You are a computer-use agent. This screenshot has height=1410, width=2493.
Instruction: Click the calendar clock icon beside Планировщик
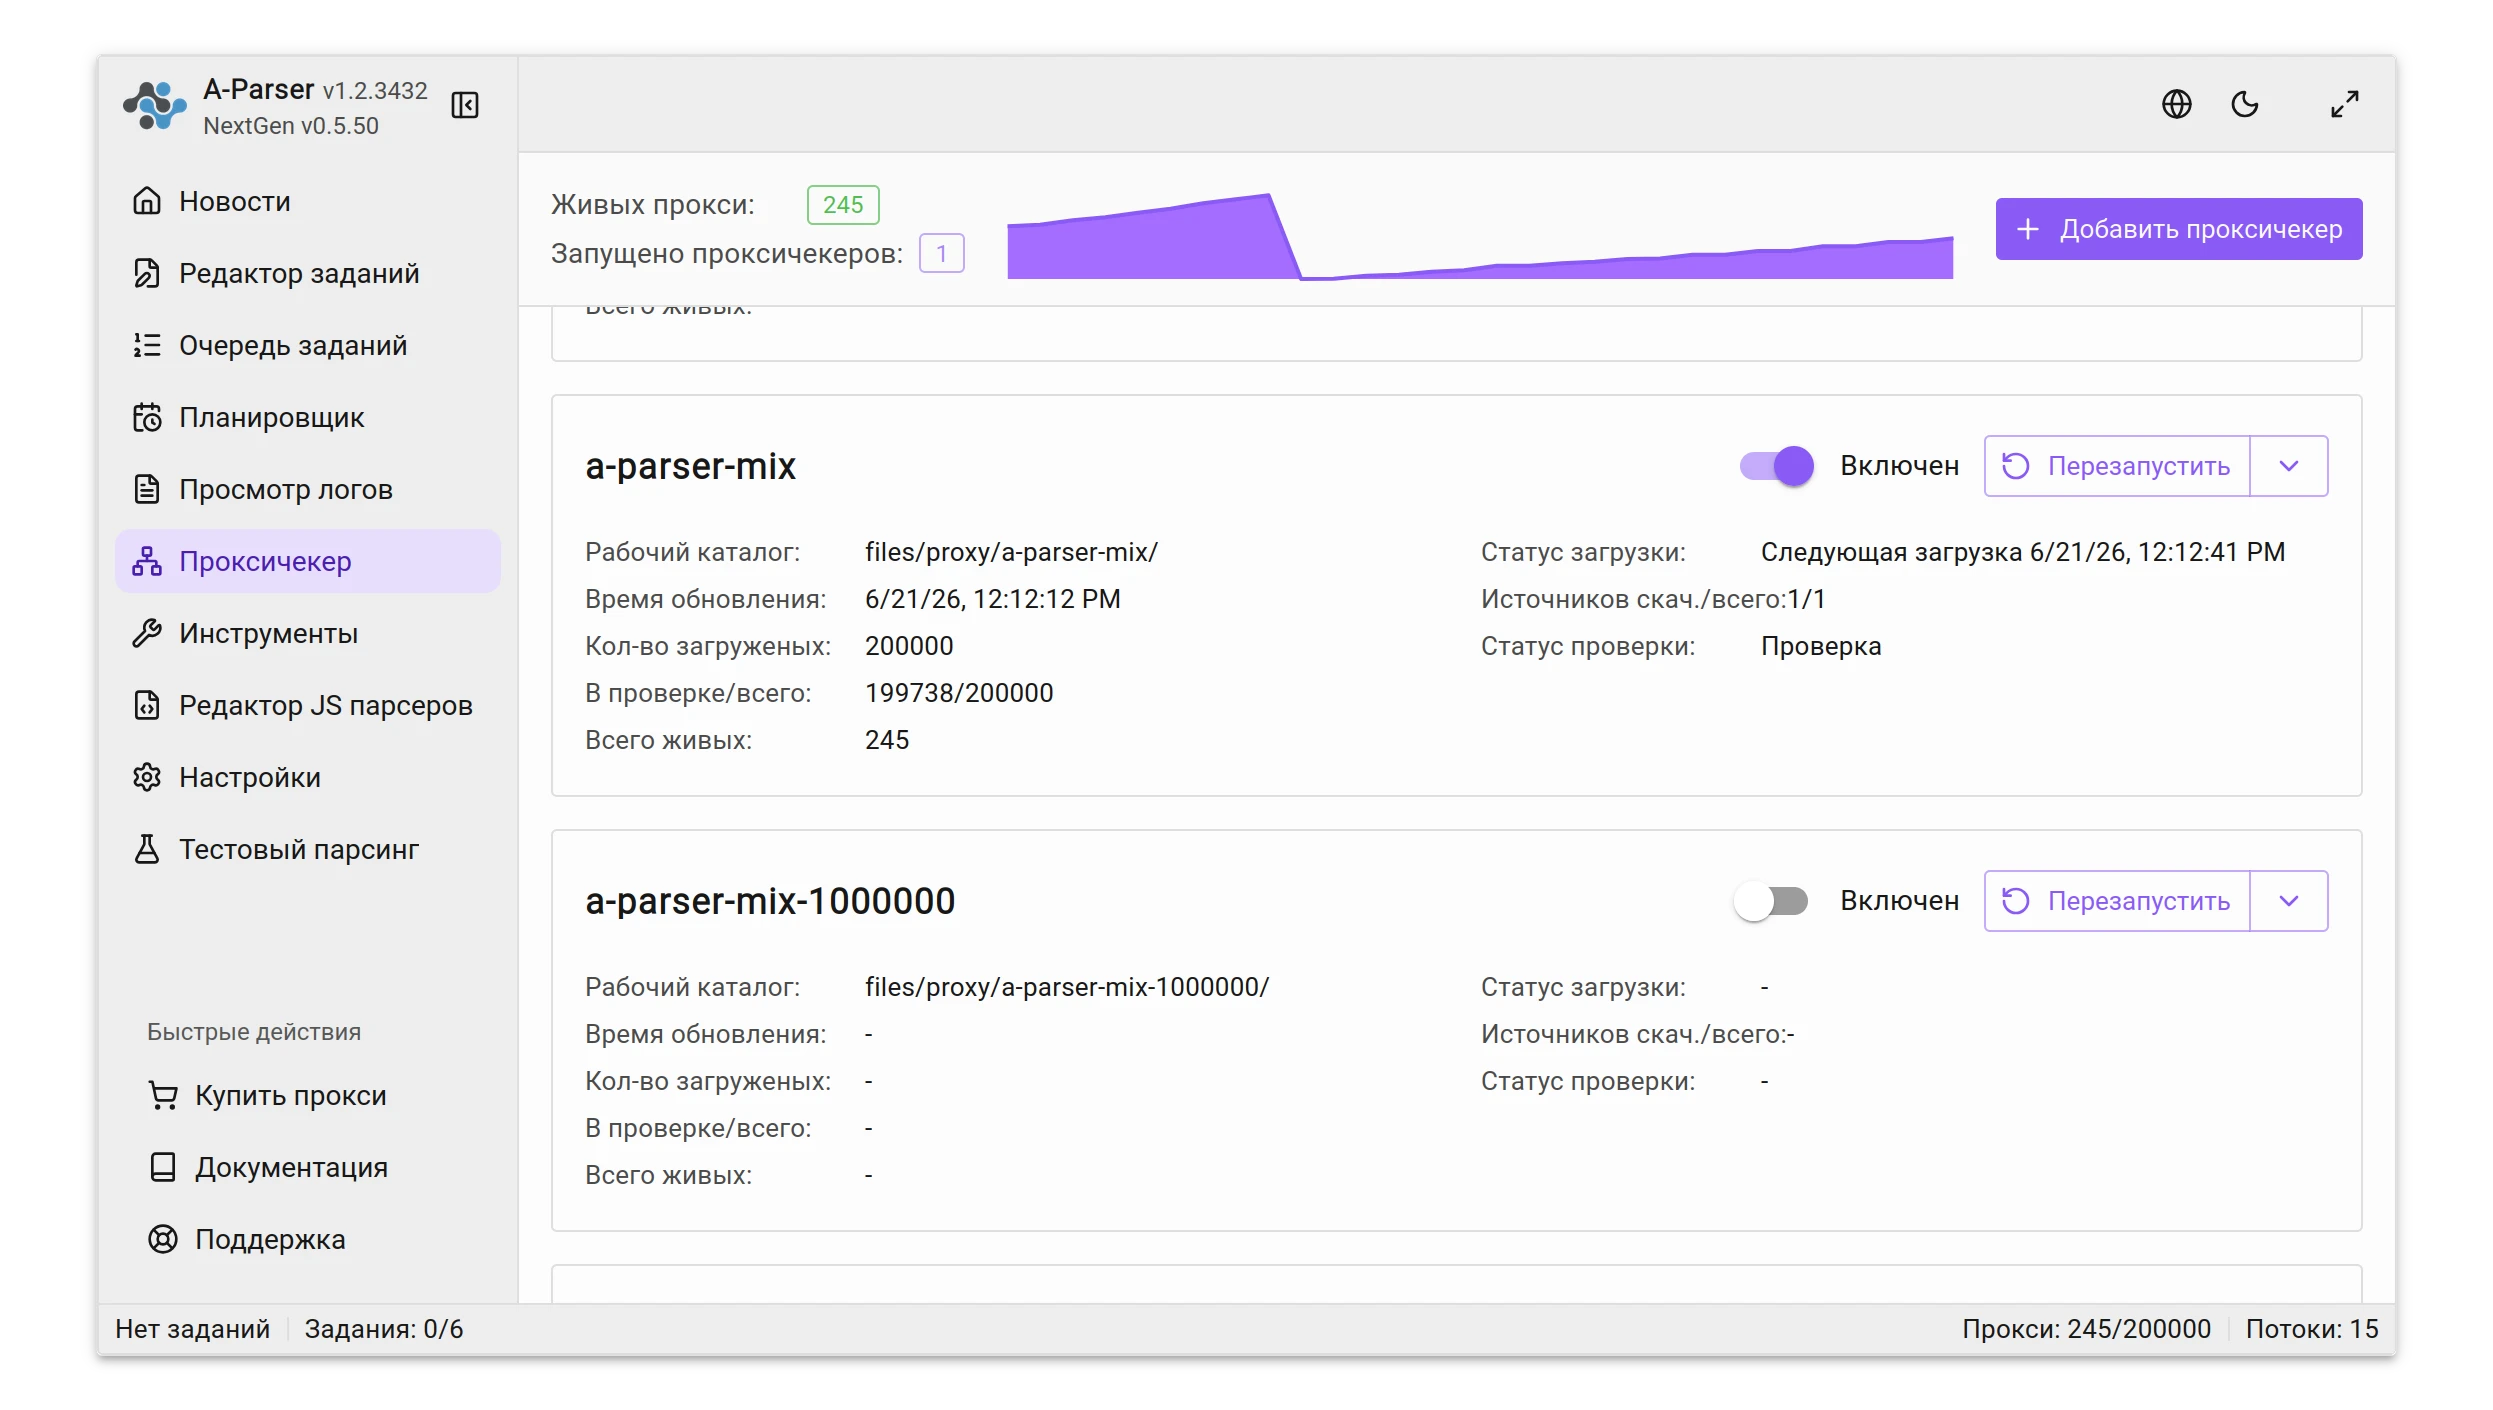(147, 417)
